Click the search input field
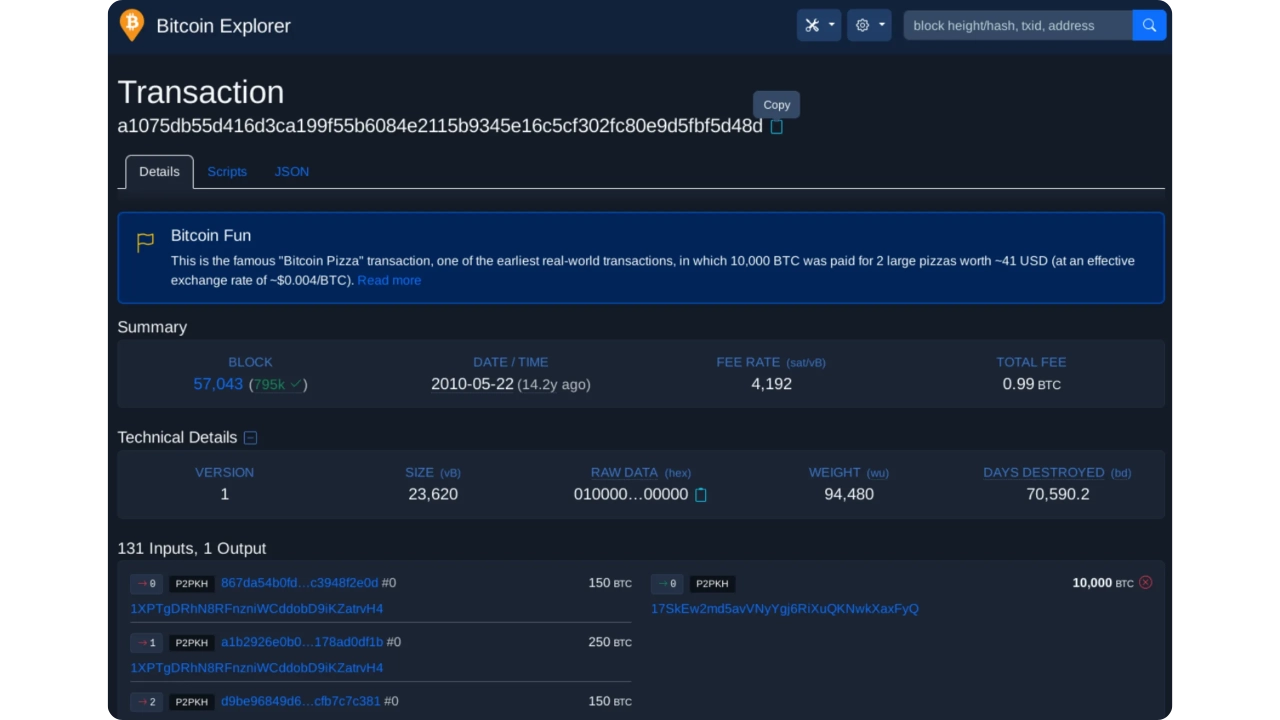Image resolution: width=1280 pixels, height=720 pixels. [1017, 26]
